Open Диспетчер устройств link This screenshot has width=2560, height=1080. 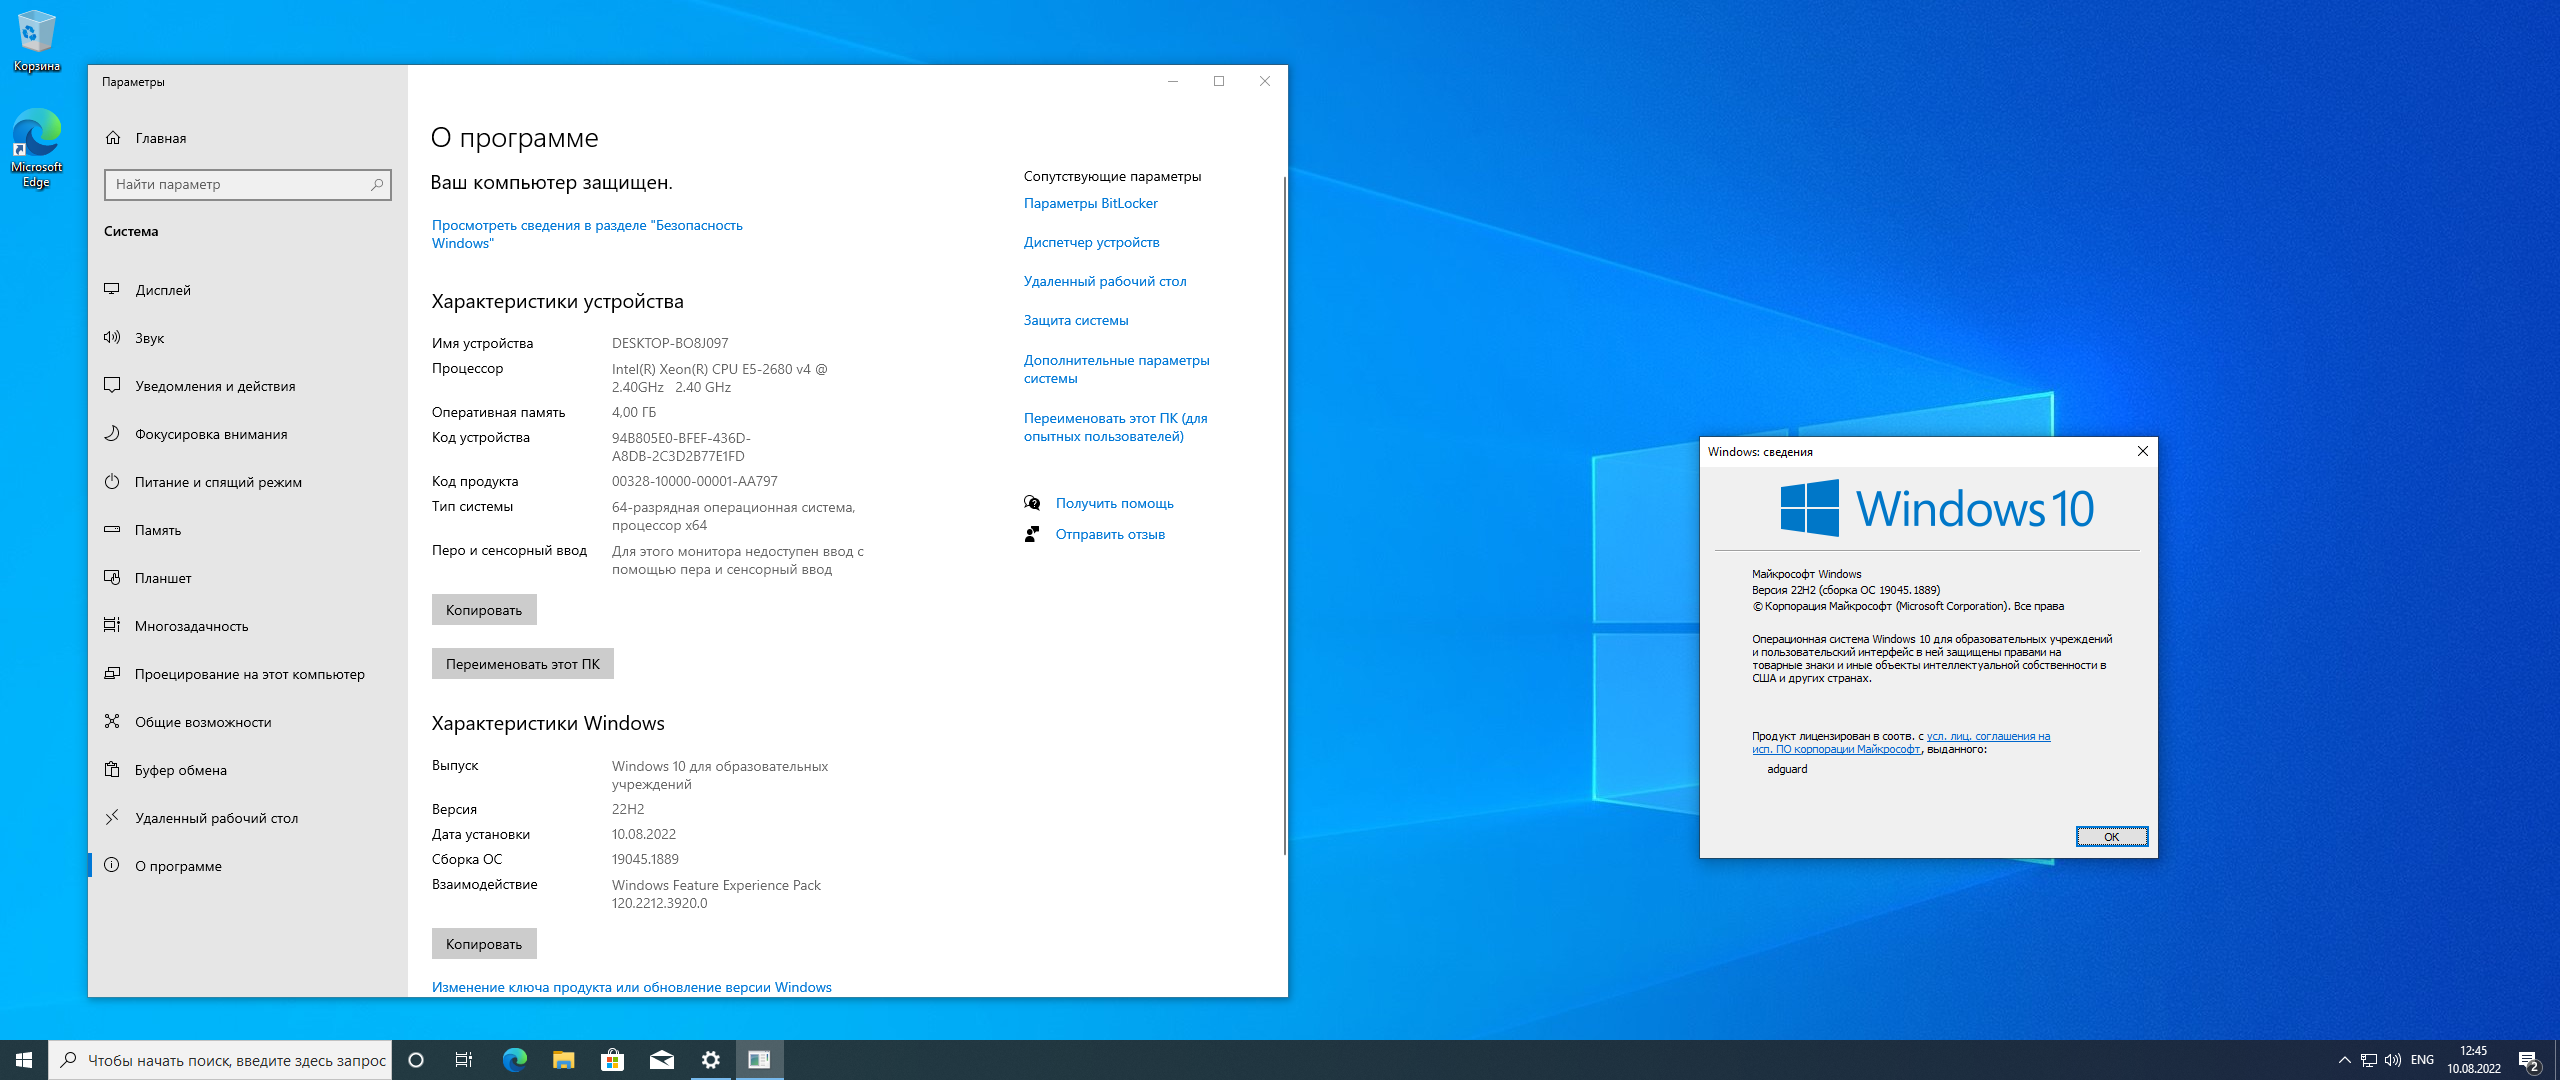tap(1091, 242)
